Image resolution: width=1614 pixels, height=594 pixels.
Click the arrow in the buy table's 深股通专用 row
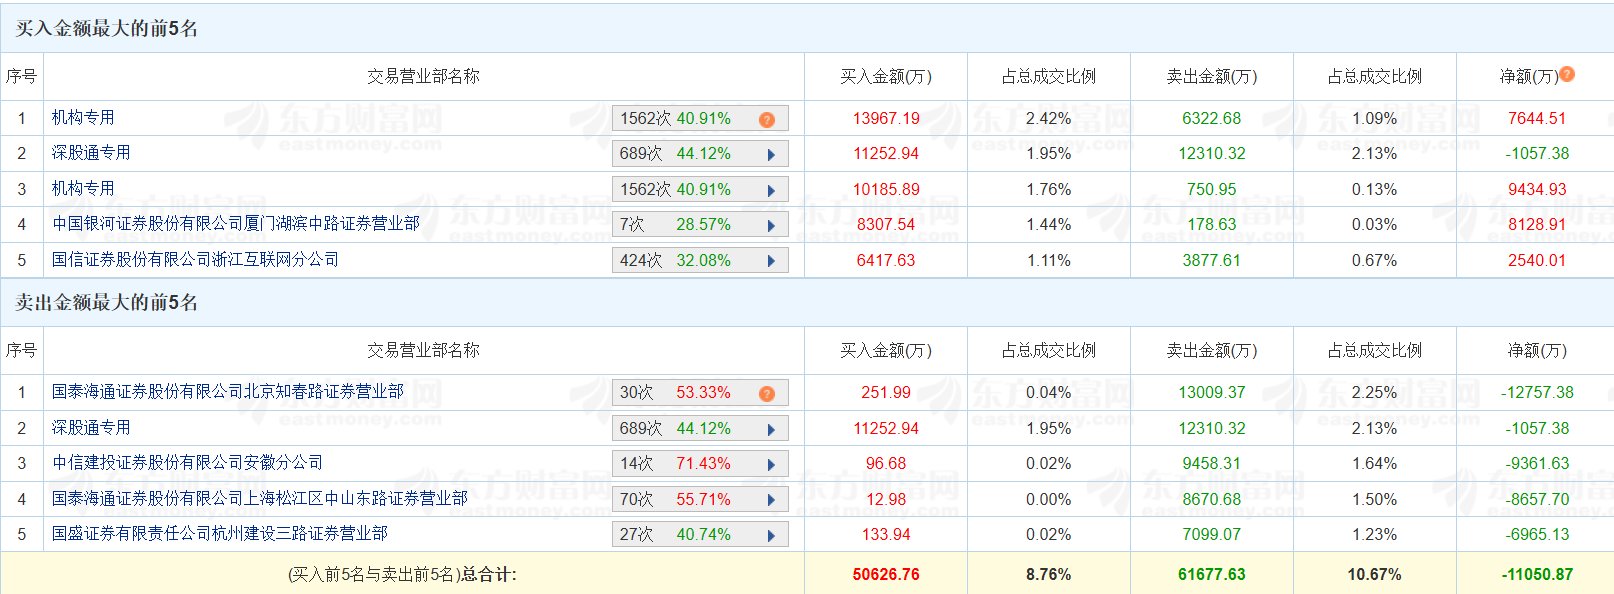point(771,155)
